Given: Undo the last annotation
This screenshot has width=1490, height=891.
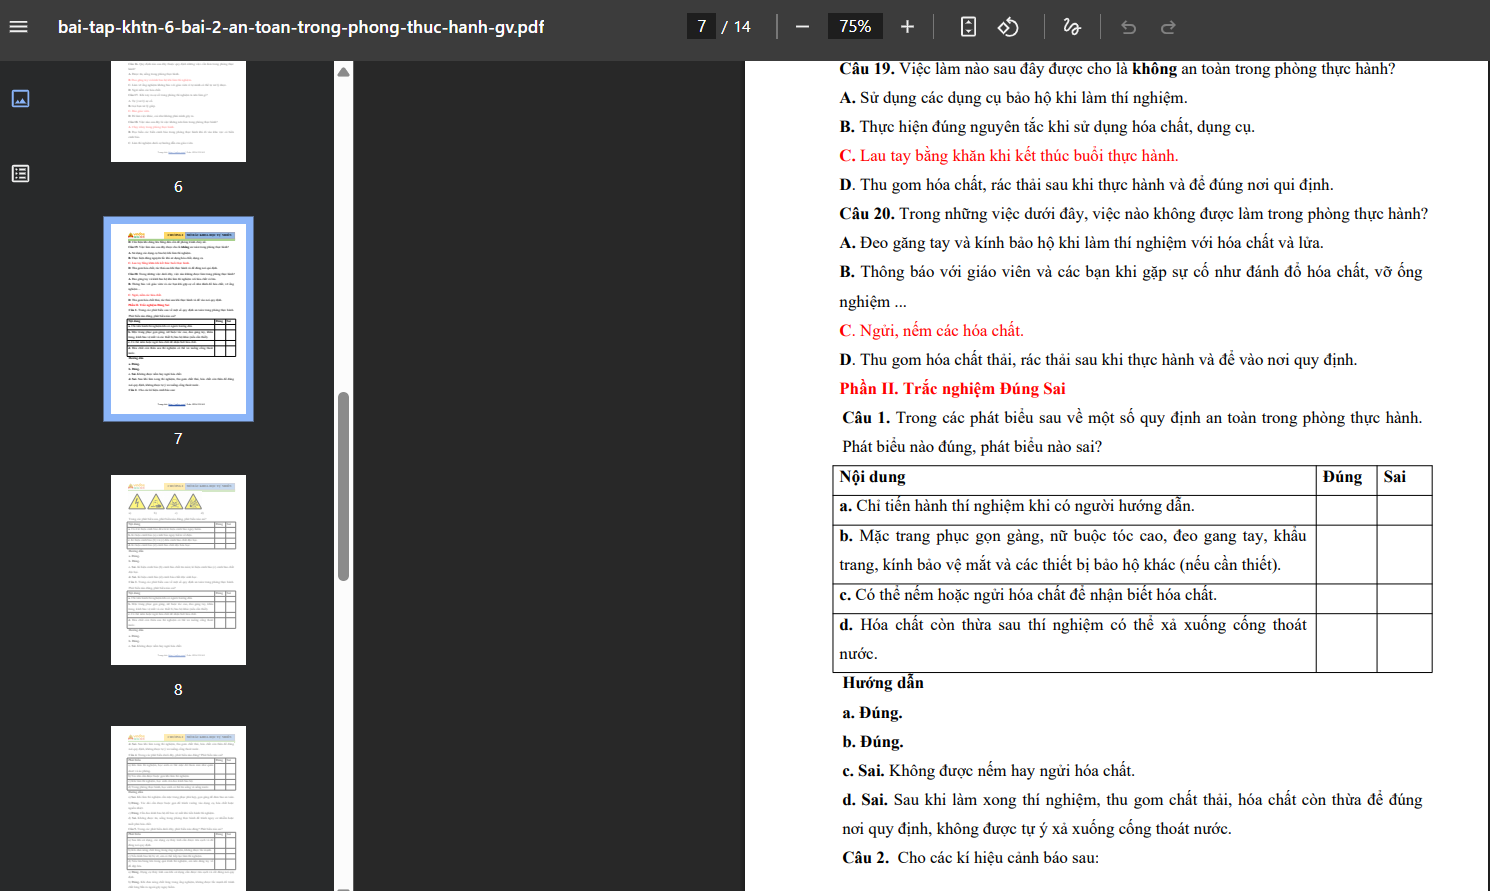Looking at the screenshot, I should click(1129, 27).
